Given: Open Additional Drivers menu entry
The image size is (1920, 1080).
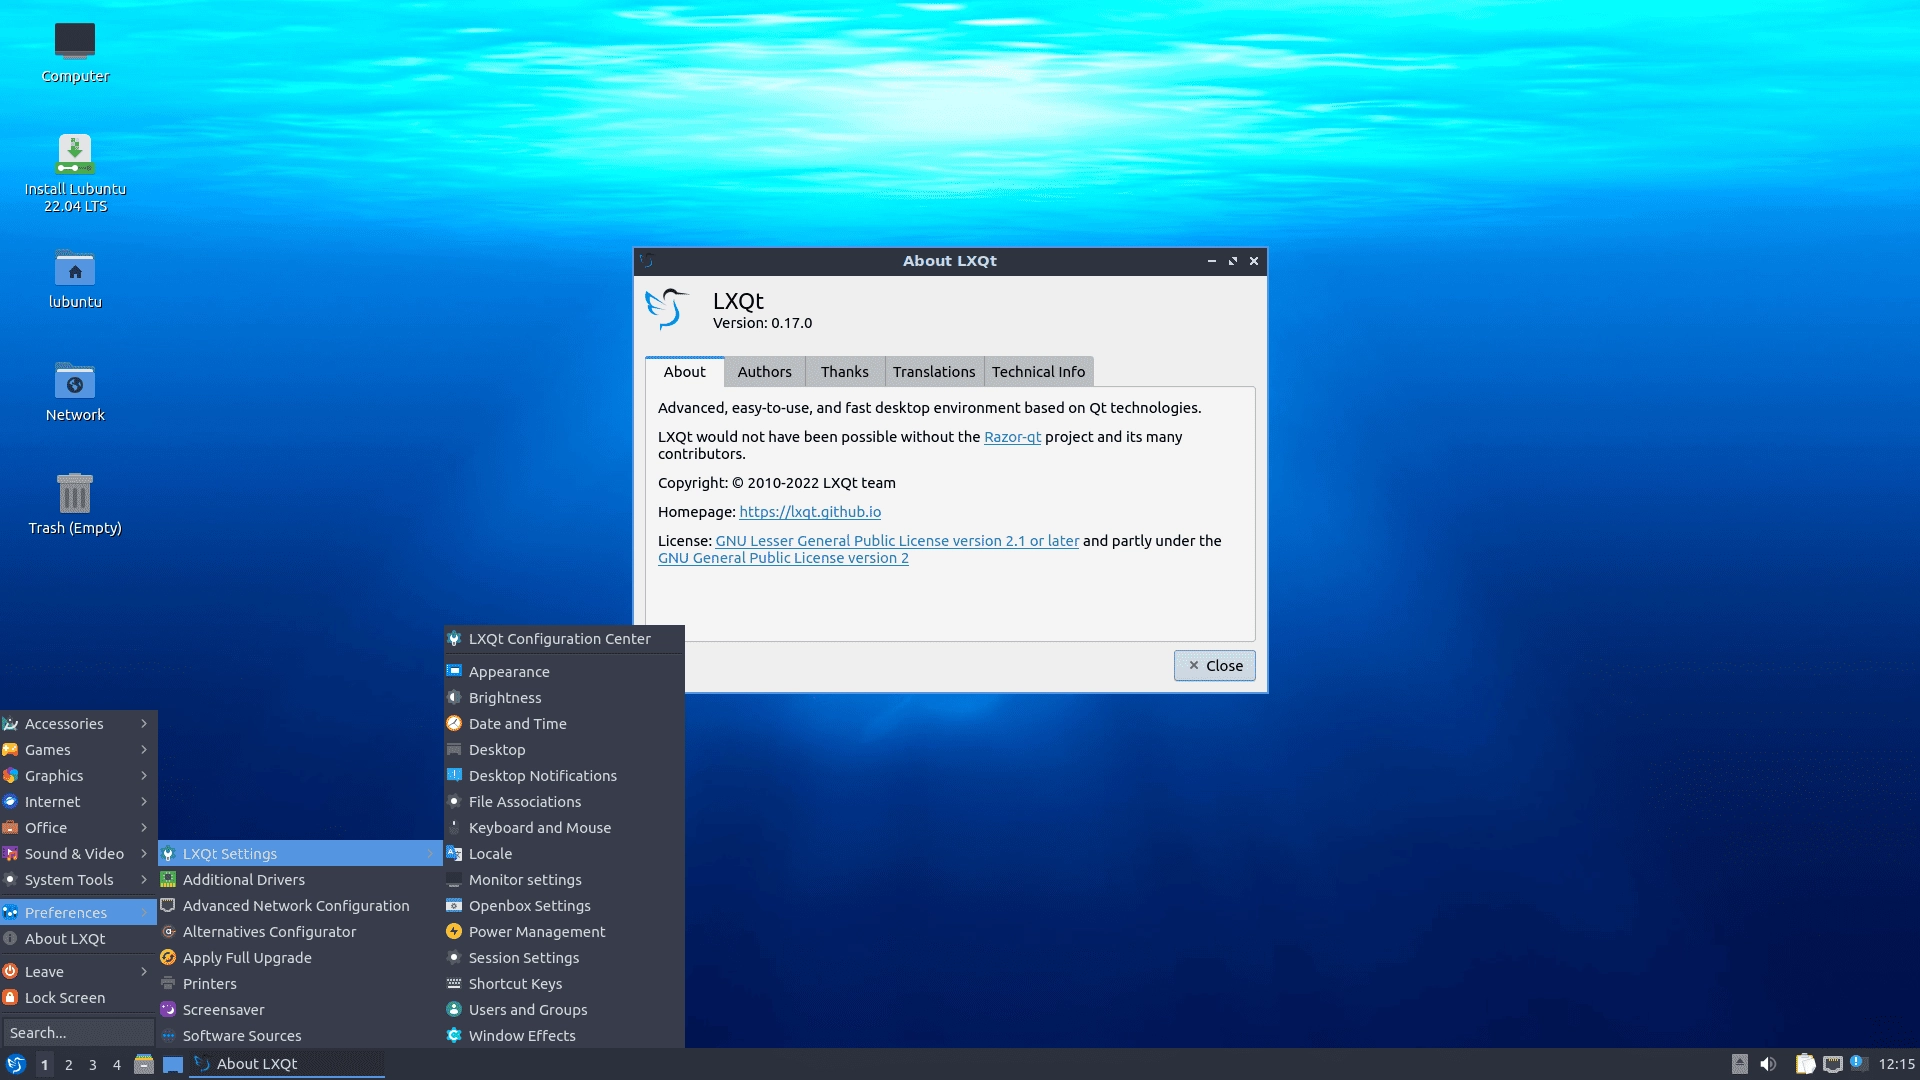Looking at the screenshot, I should pyautogui.click(x=300, y=879).
